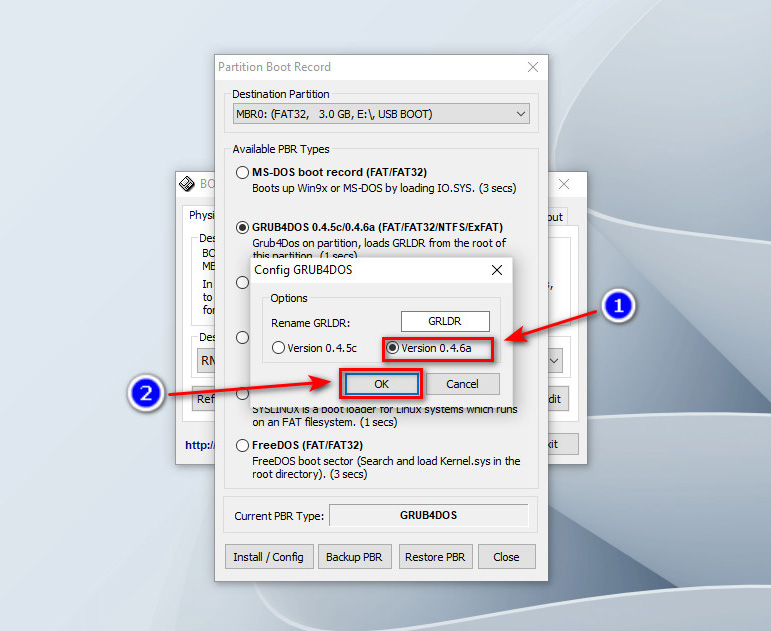Select the partially hidden radio under GRUB4DOS option
Viewport: 771px width, 631px height.
[x=242, y=283]
